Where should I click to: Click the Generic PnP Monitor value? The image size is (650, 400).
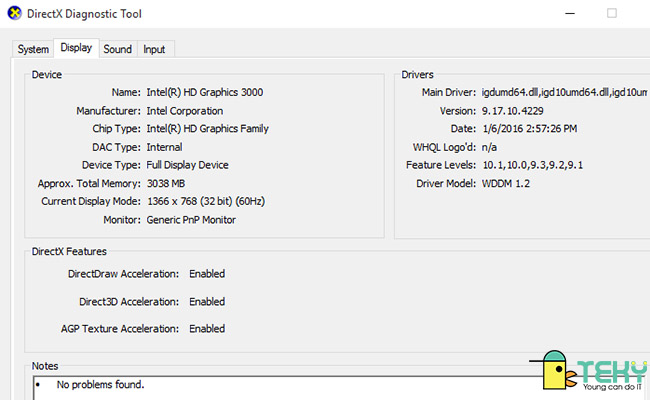[x=191, y=220]
